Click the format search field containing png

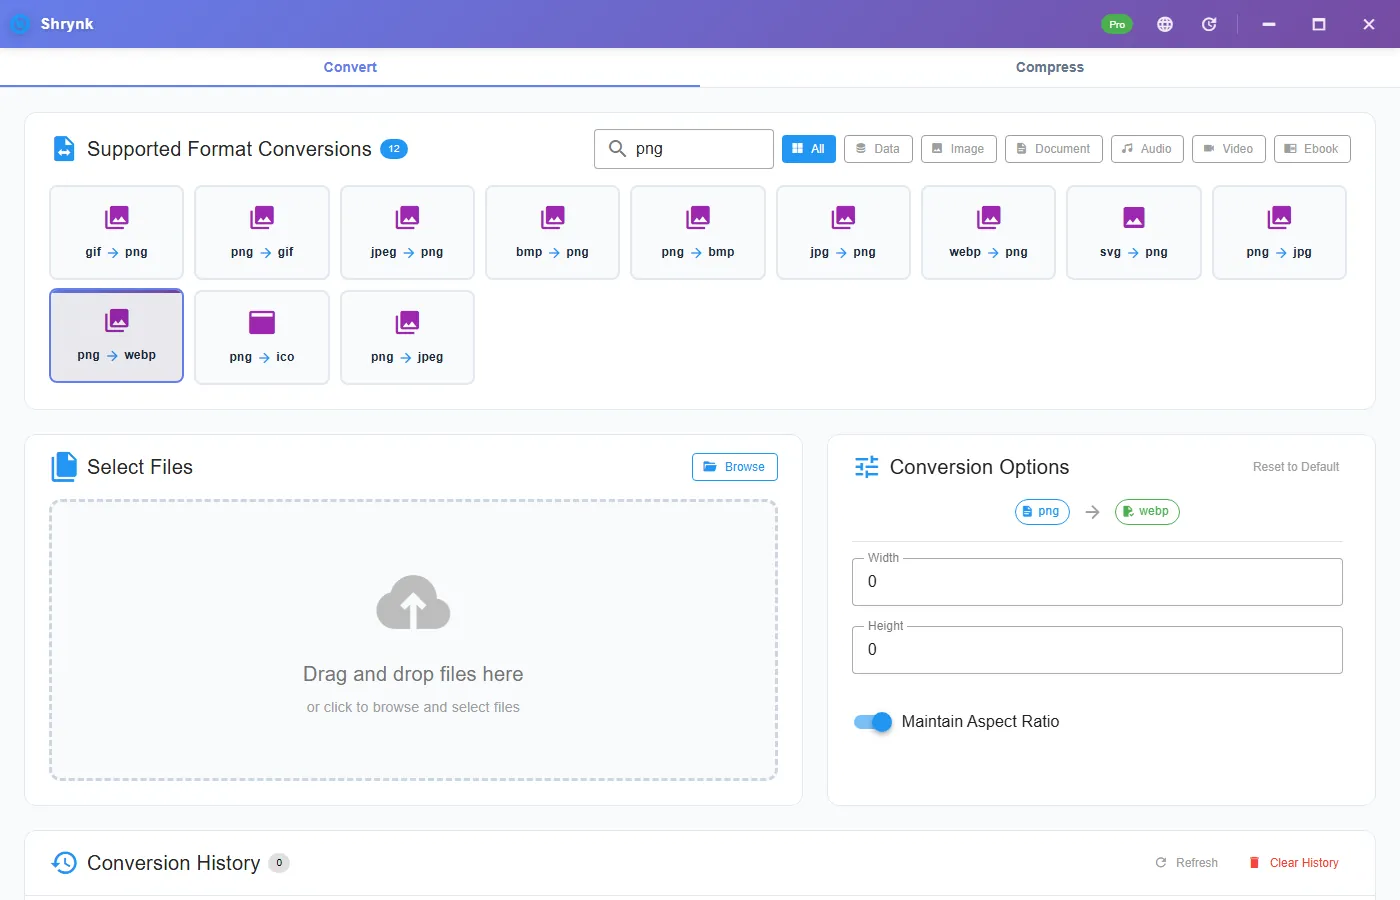point(684,149)
